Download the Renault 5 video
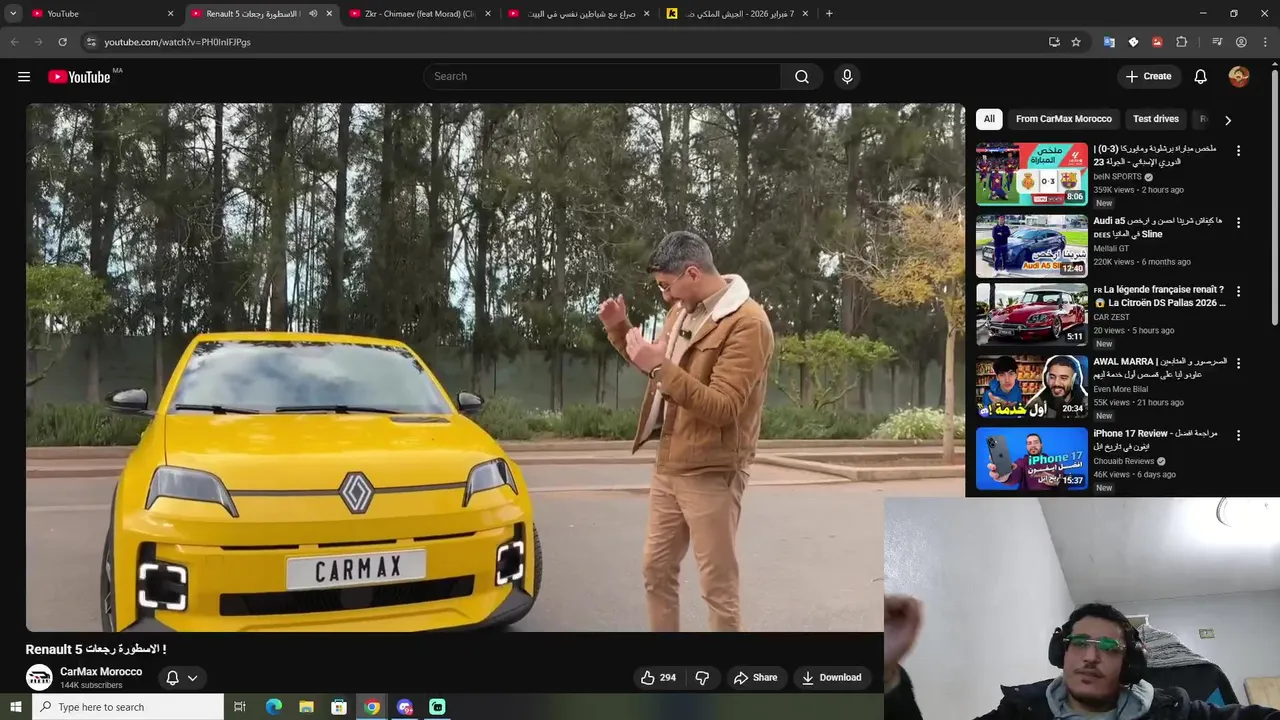This screenshot has height=720, width=1280. tap(831, 678)
